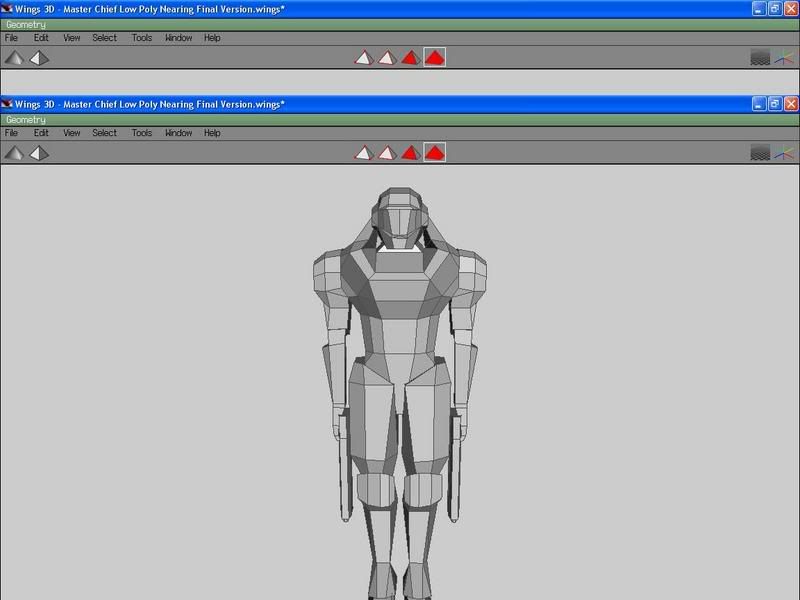
Task: Choose face selection mode in back window
Action: pyautogui.click(x=411, y=58)
